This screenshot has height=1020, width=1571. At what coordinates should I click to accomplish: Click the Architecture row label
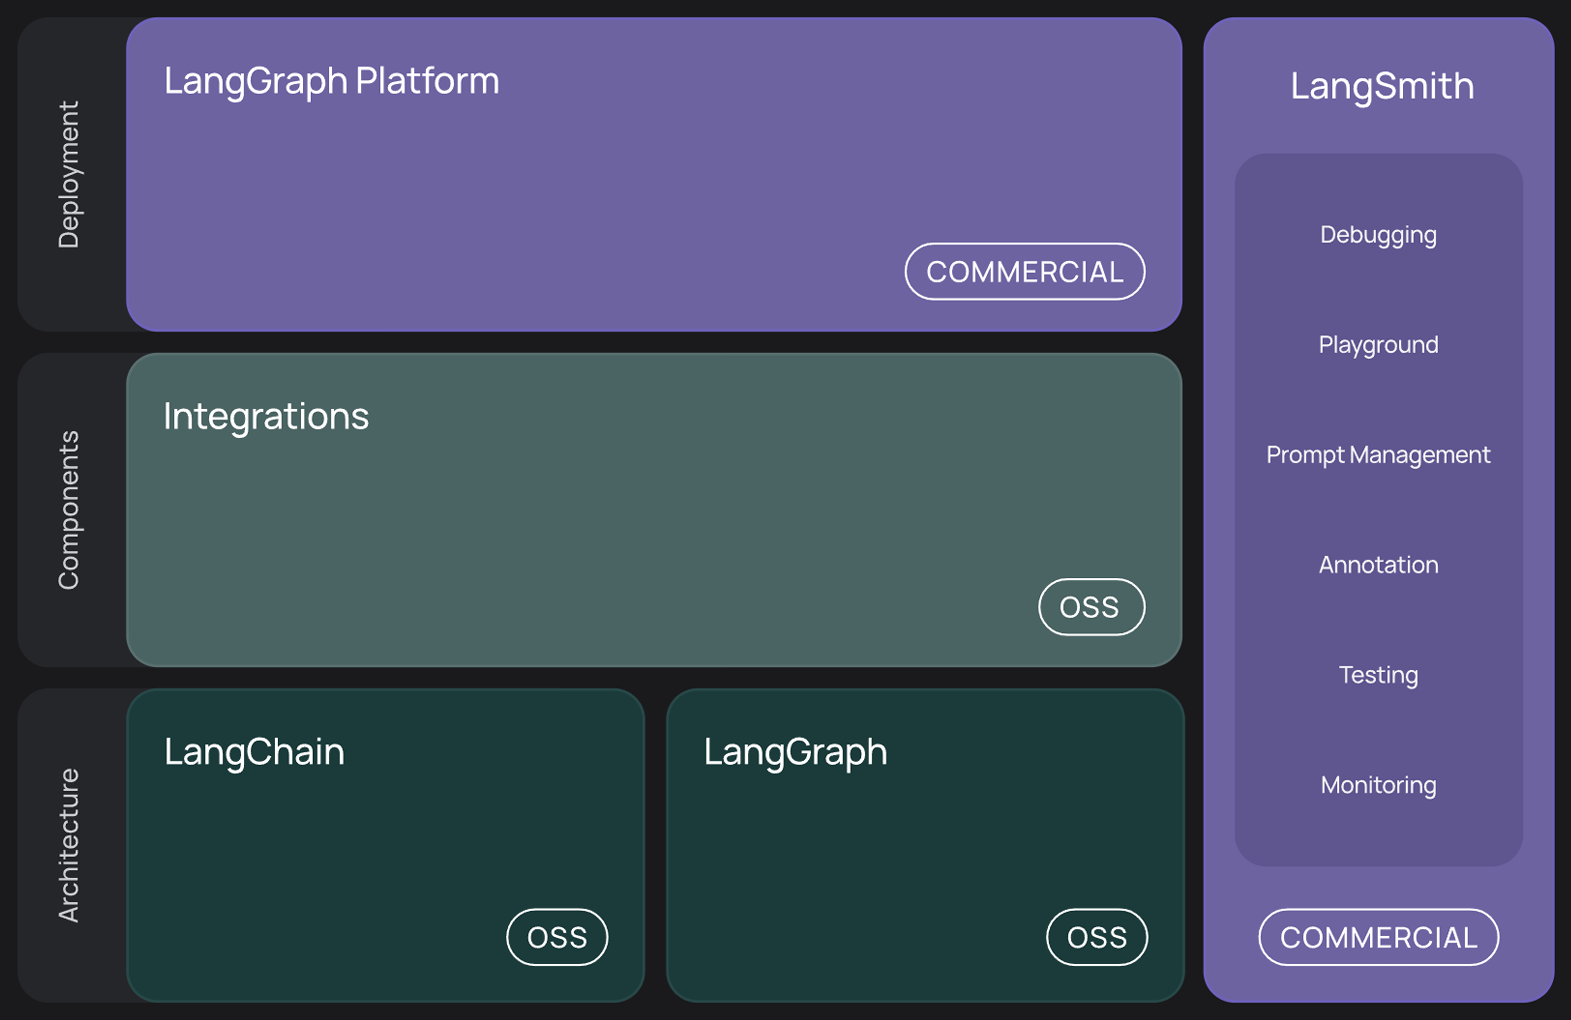(x=68, y=845)
